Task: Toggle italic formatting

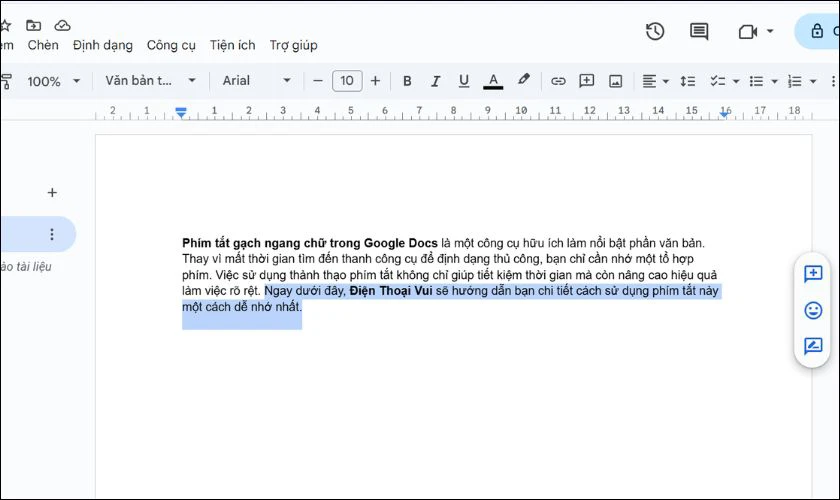Action: [436, 81]
